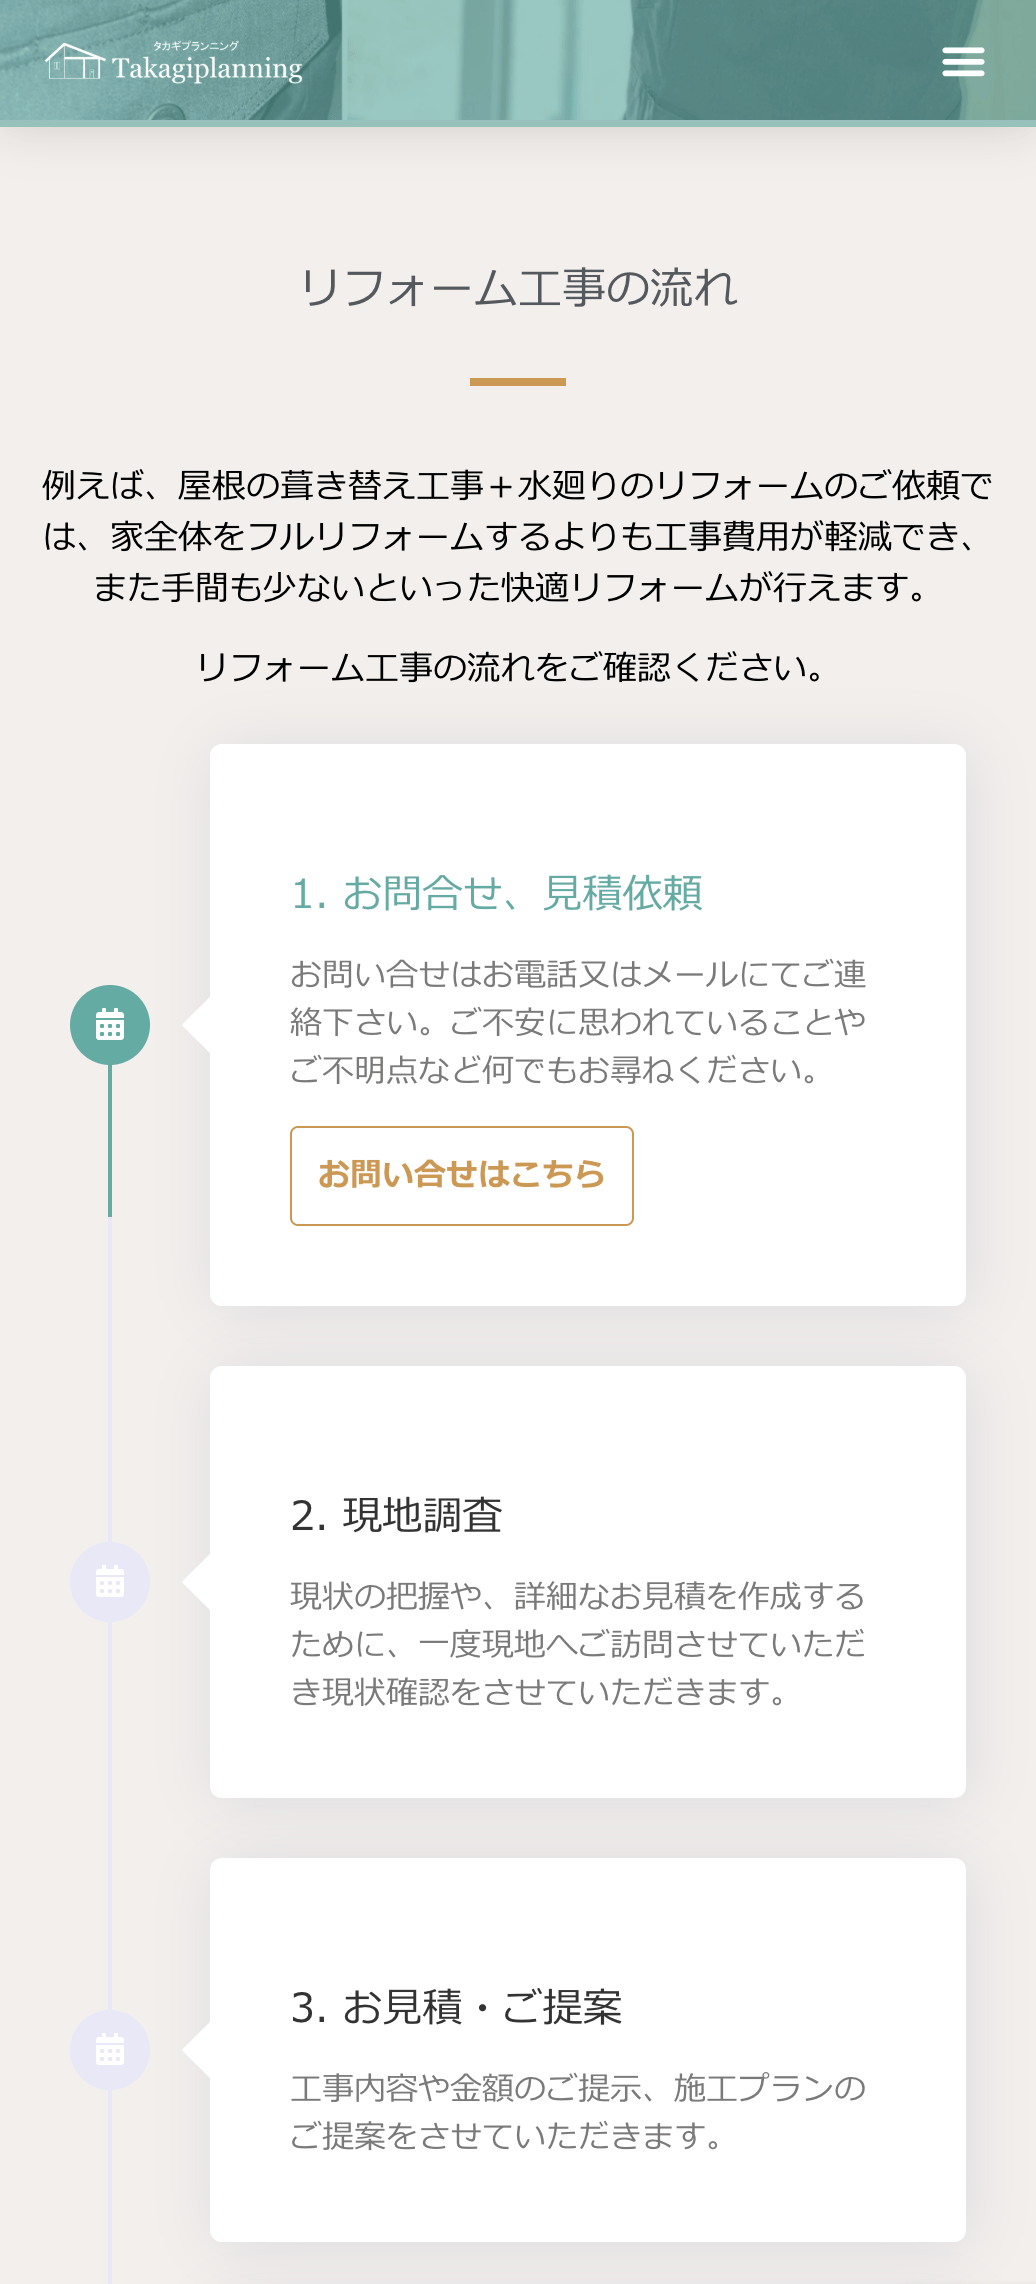Viewport: 1036px width, 2284px height.
Task: Click the page title リフォーム工事の流れ
Action: click(x=518, y=288)
